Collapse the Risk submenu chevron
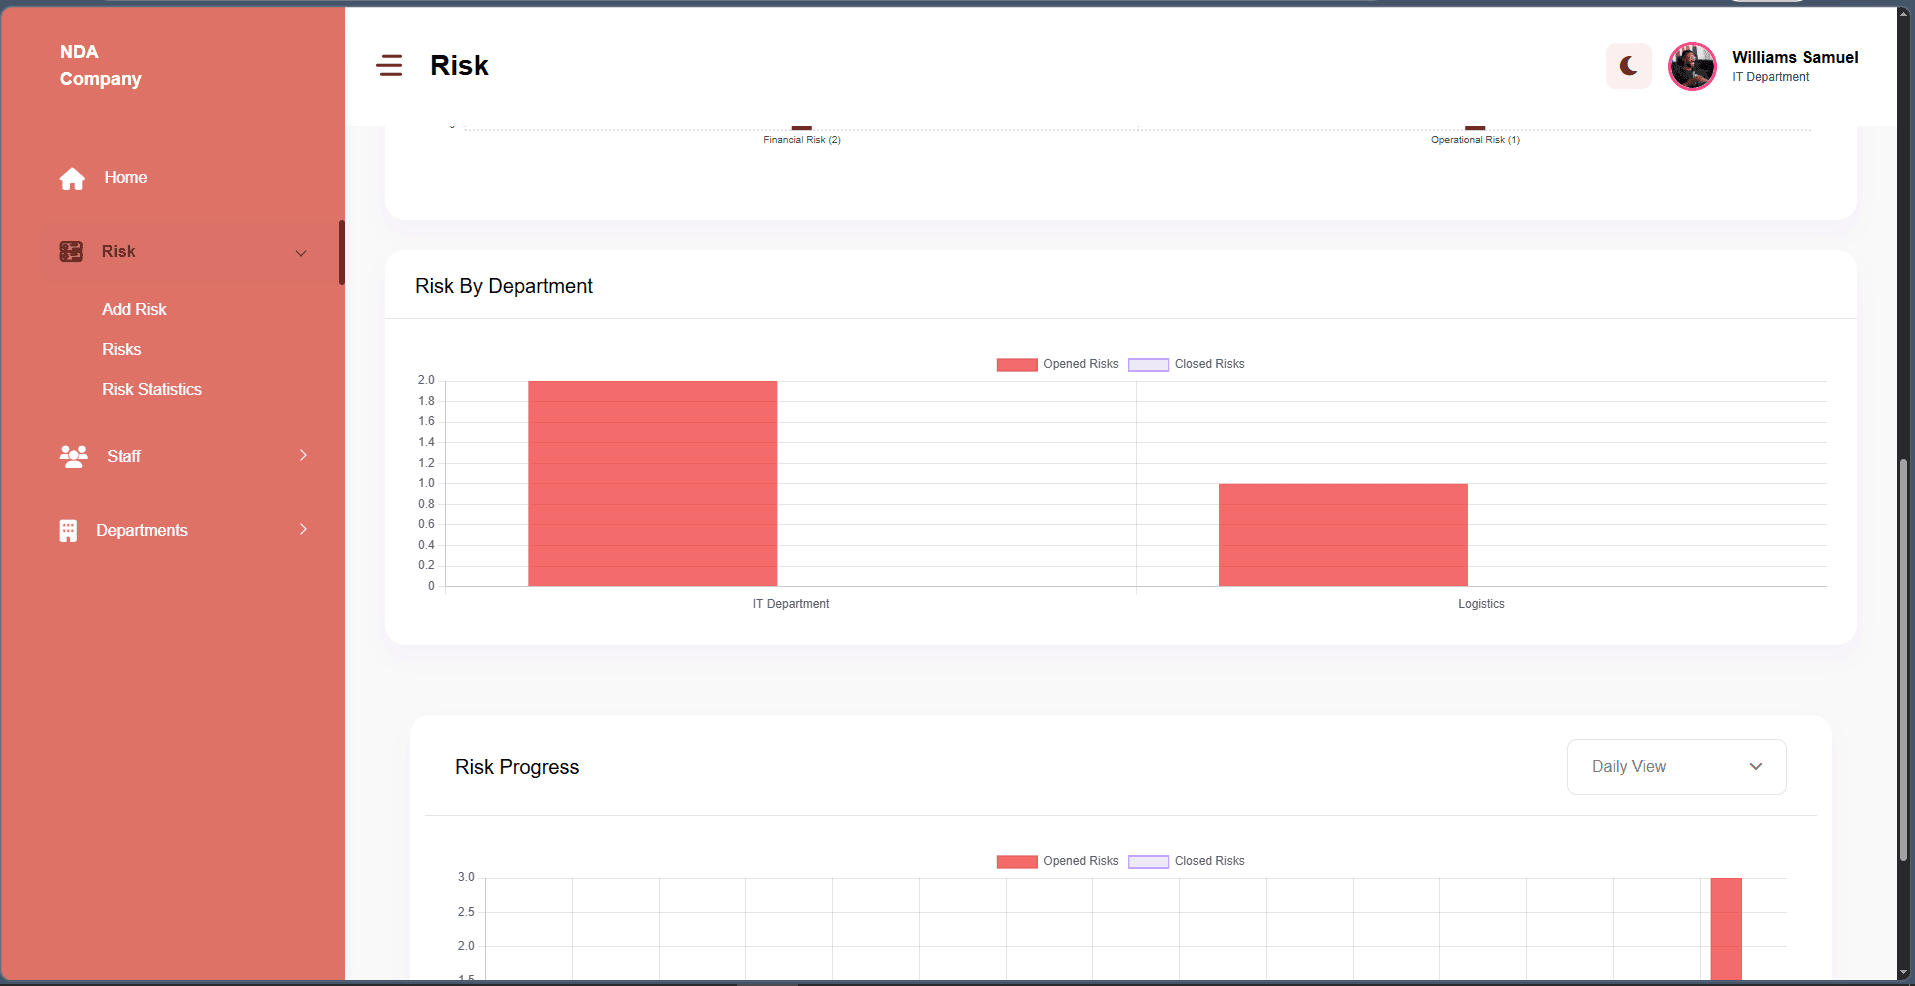Image resolution: width=1915 pixels, height=986 pixels. coord(301,253)
